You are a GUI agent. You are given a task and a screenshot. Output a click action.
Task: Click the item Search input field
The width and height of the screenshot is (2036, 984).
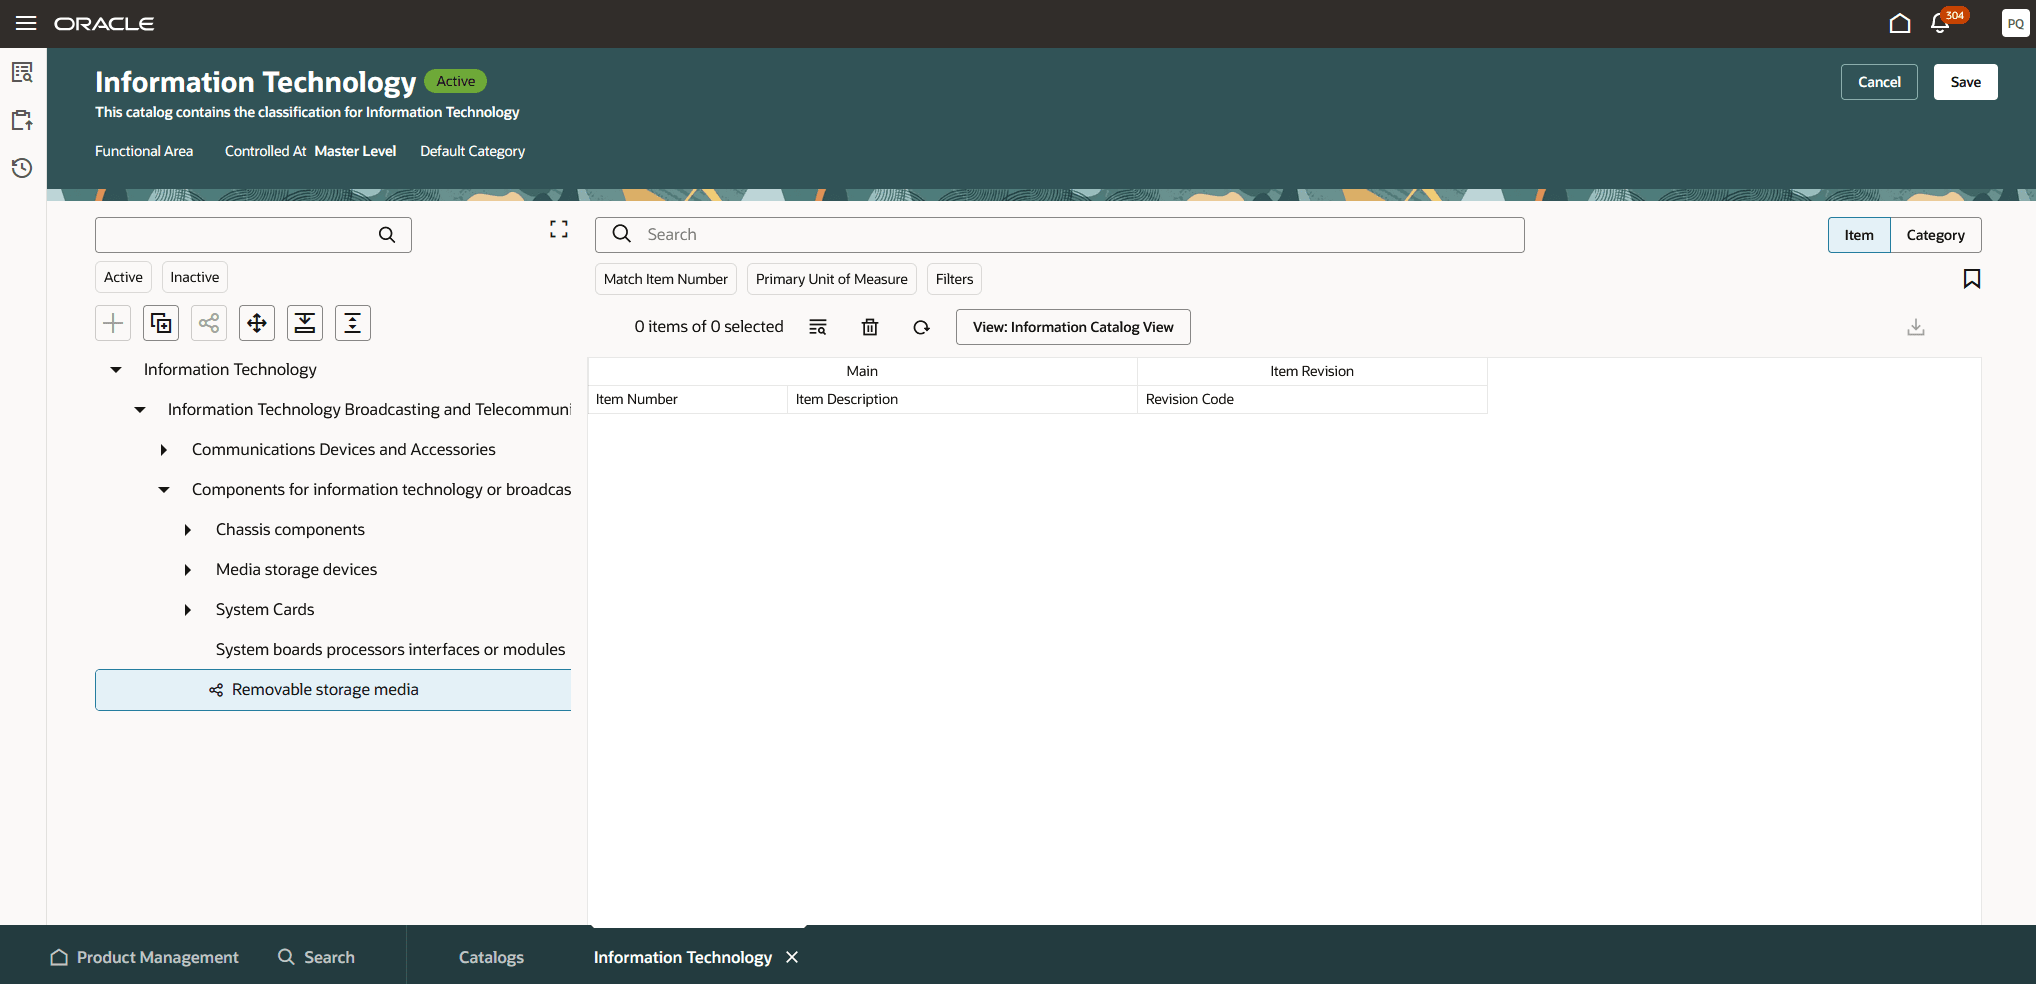click(x=1060, y=235)
